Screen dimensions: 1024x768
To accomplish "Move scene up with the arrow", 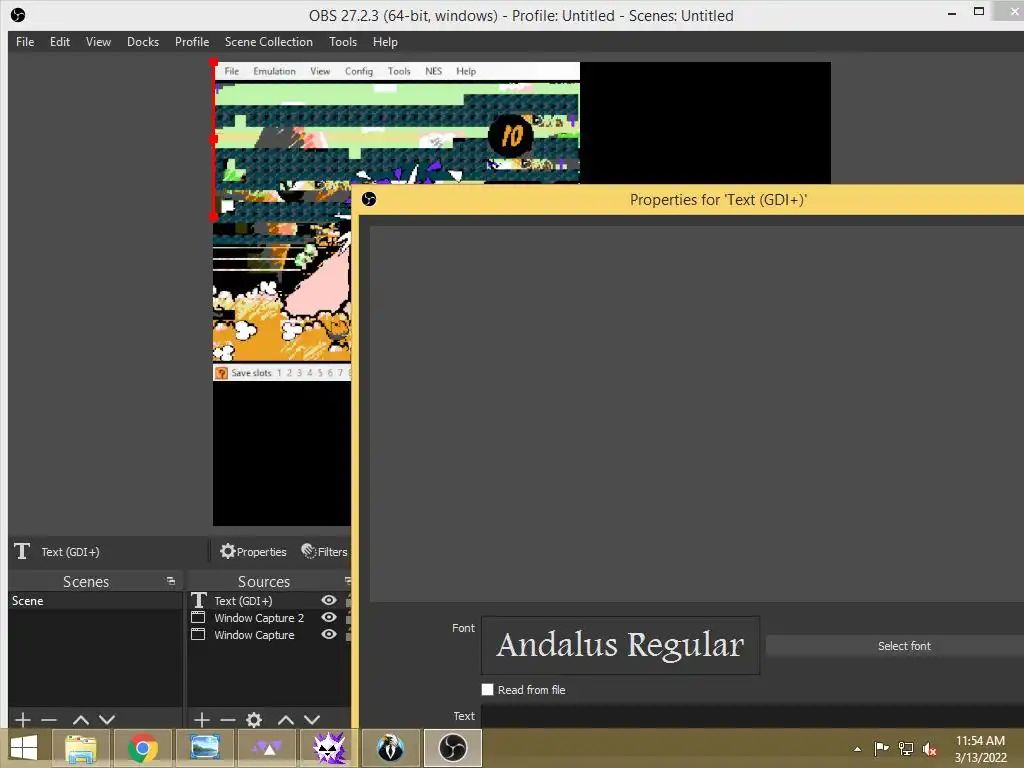I will tap(80, 720).
